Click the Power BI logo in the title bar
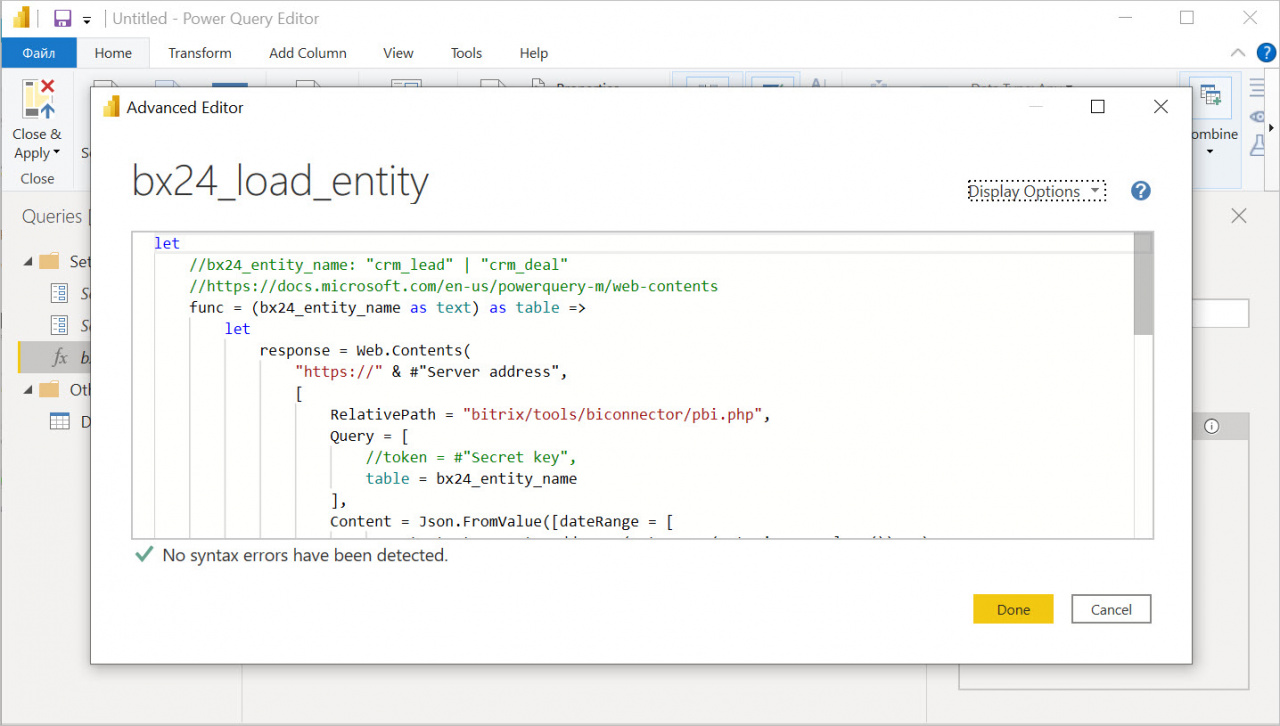Viewport: 1280px width, 726px height. [x=21, y=18]
